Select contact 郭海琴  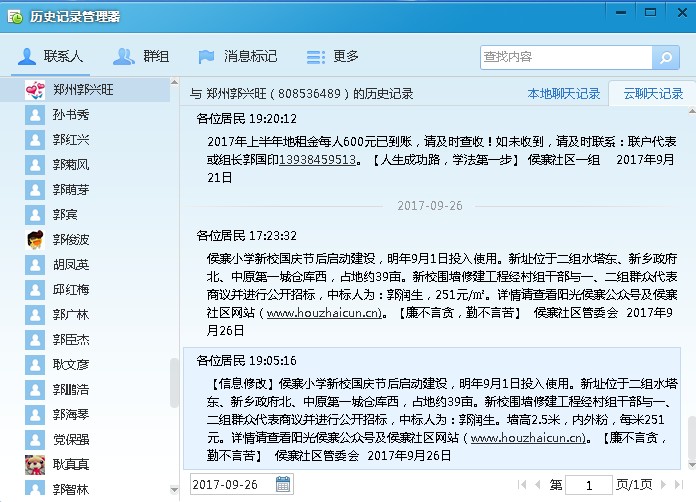[x=85, y=414]
